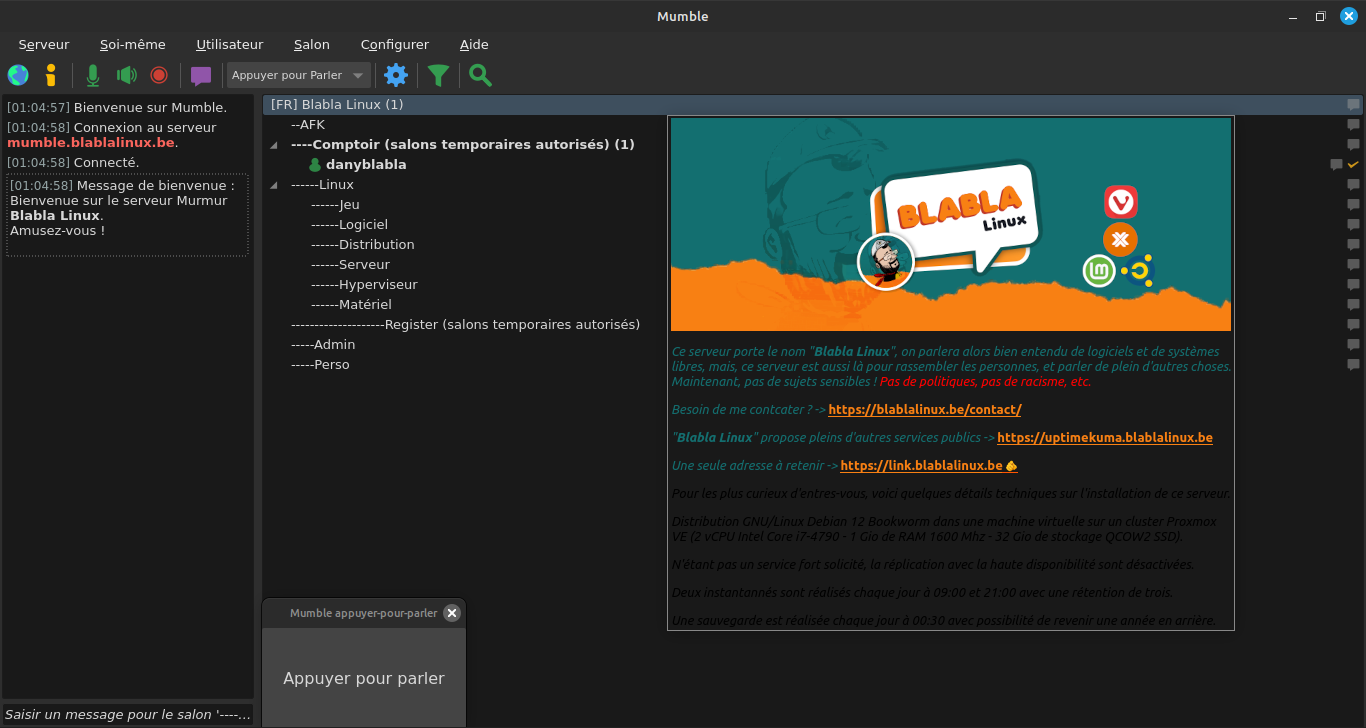Screen dimensions: 1366x728
Task: Collapse the Linux channel triangle
Action: point(273,185)
